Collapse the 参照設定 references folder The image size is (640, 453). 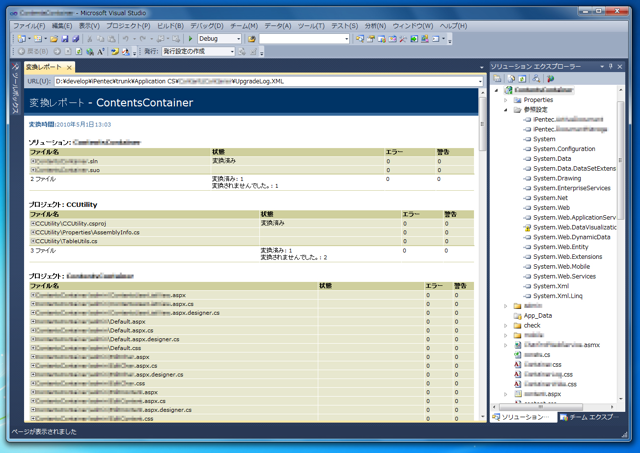pos(505,110)
